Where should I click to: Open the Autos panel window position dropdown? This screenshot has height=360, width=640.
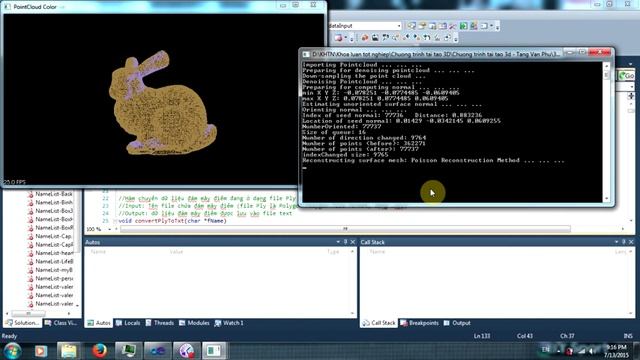tap(338, 242)
